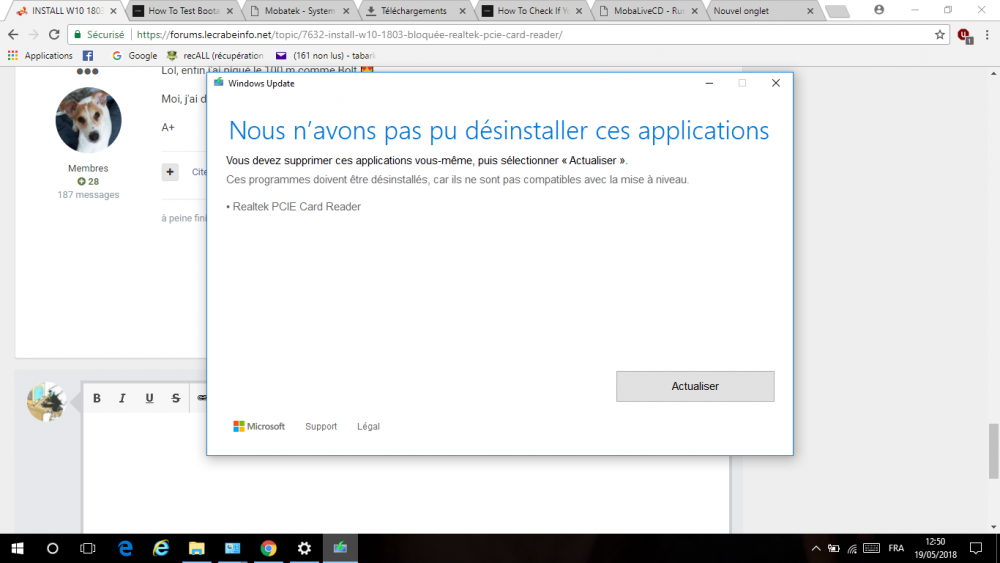
Task: Check the battery status tray icon
Action: tap(834, 548)
